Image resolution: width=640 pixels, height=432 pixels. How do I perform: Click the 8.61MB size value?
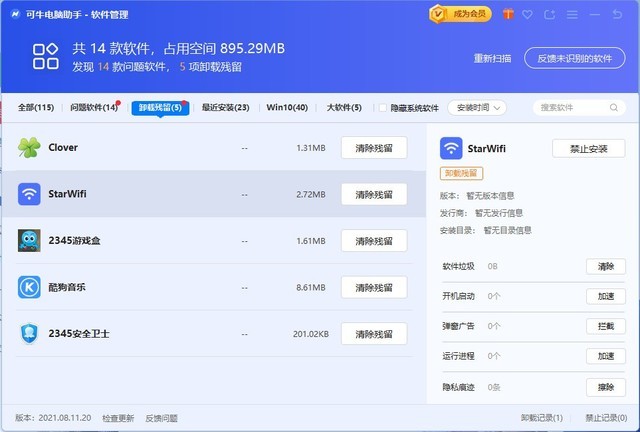pos(311,287)
